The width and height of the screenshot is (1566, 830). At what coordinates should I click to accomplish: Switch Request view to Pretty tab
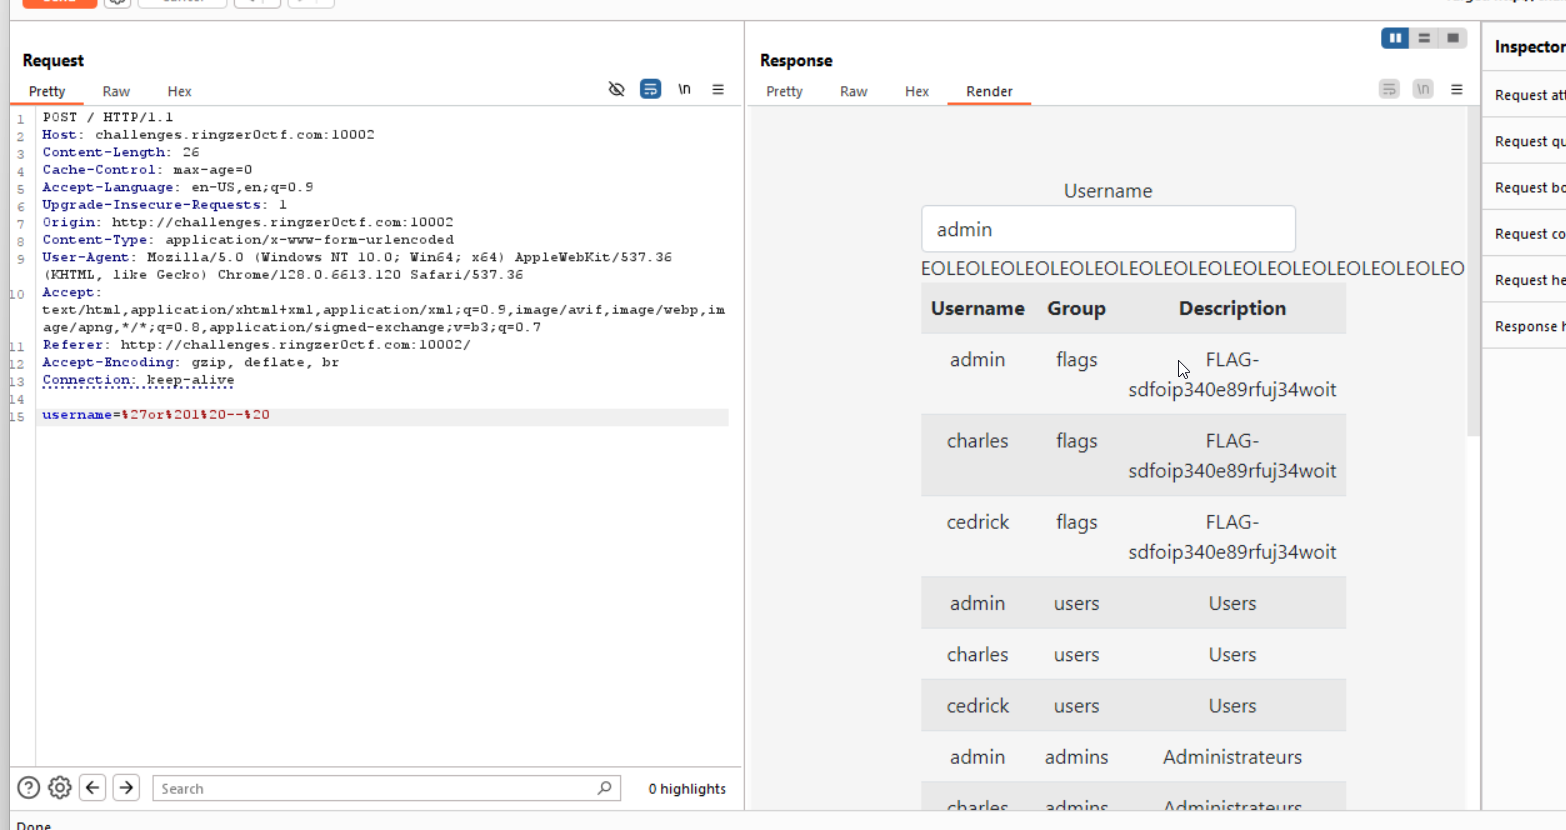[47, 91]
